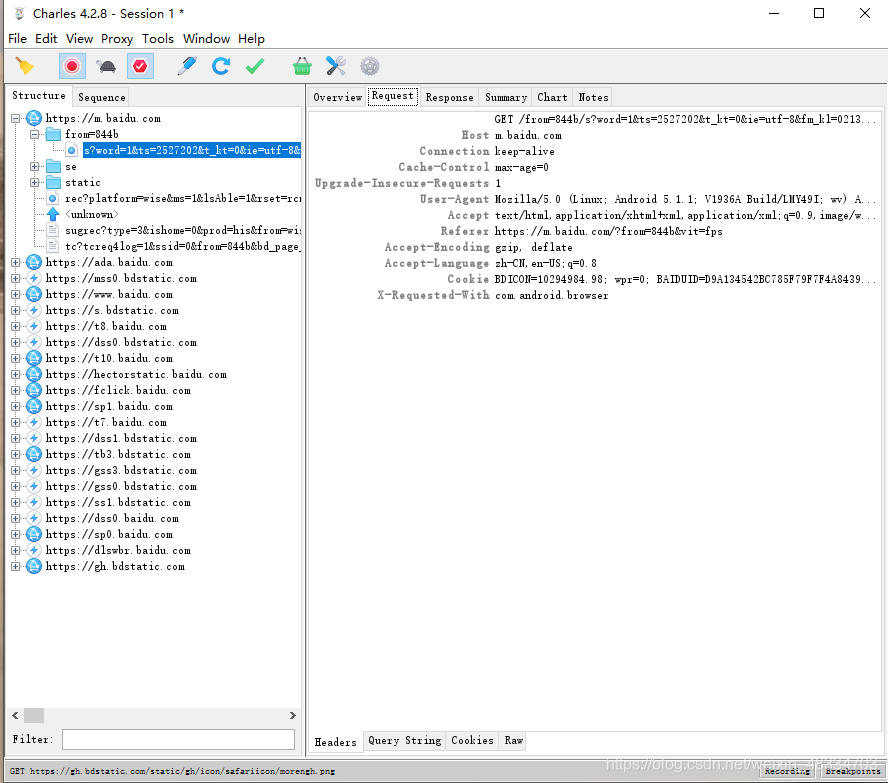Click the lightning icon for https://t7.baidu.com
This screenshot has height=783, width=888.
pyautogui.click(x=34, y=422)
